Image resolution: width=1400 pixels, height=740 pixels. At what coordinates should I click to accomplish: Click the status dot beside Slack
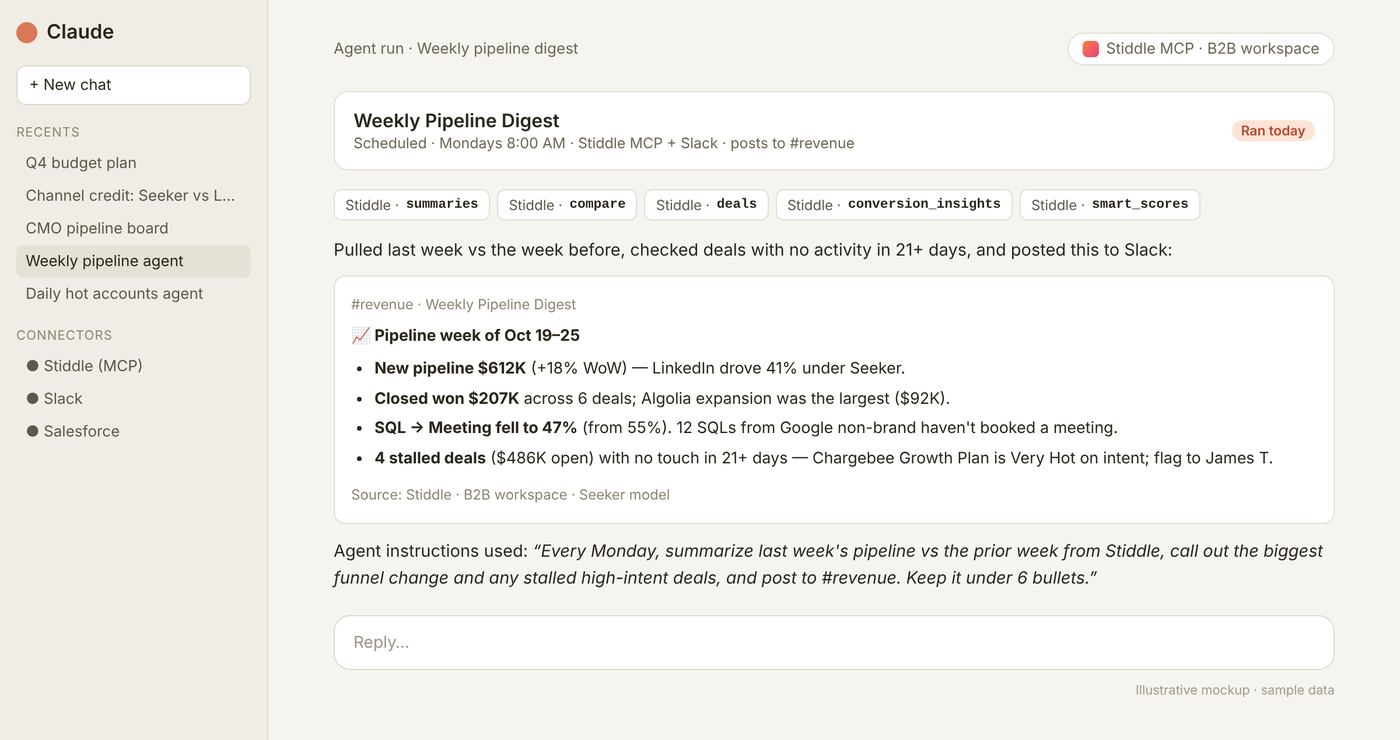click(32, 398)
